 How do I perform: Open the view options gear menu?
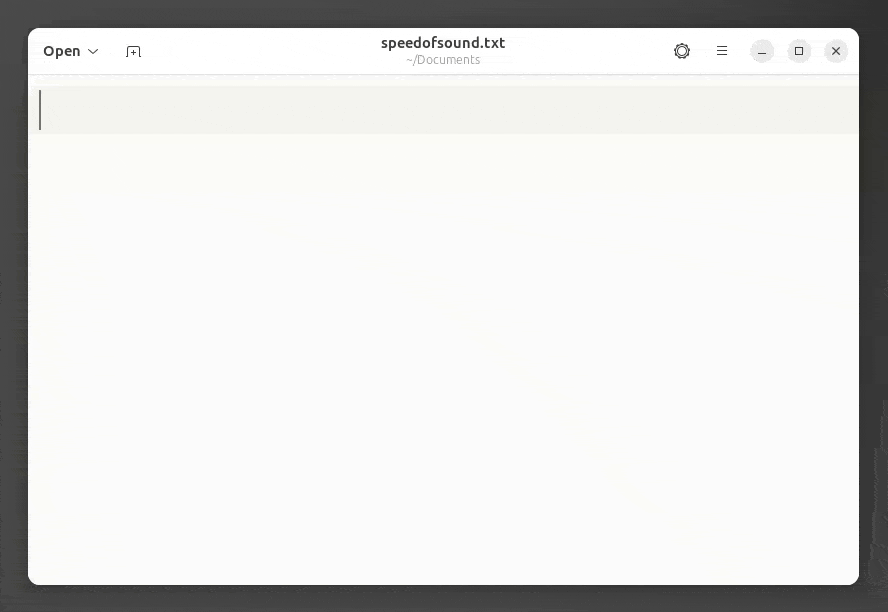[x=682, y=51]
